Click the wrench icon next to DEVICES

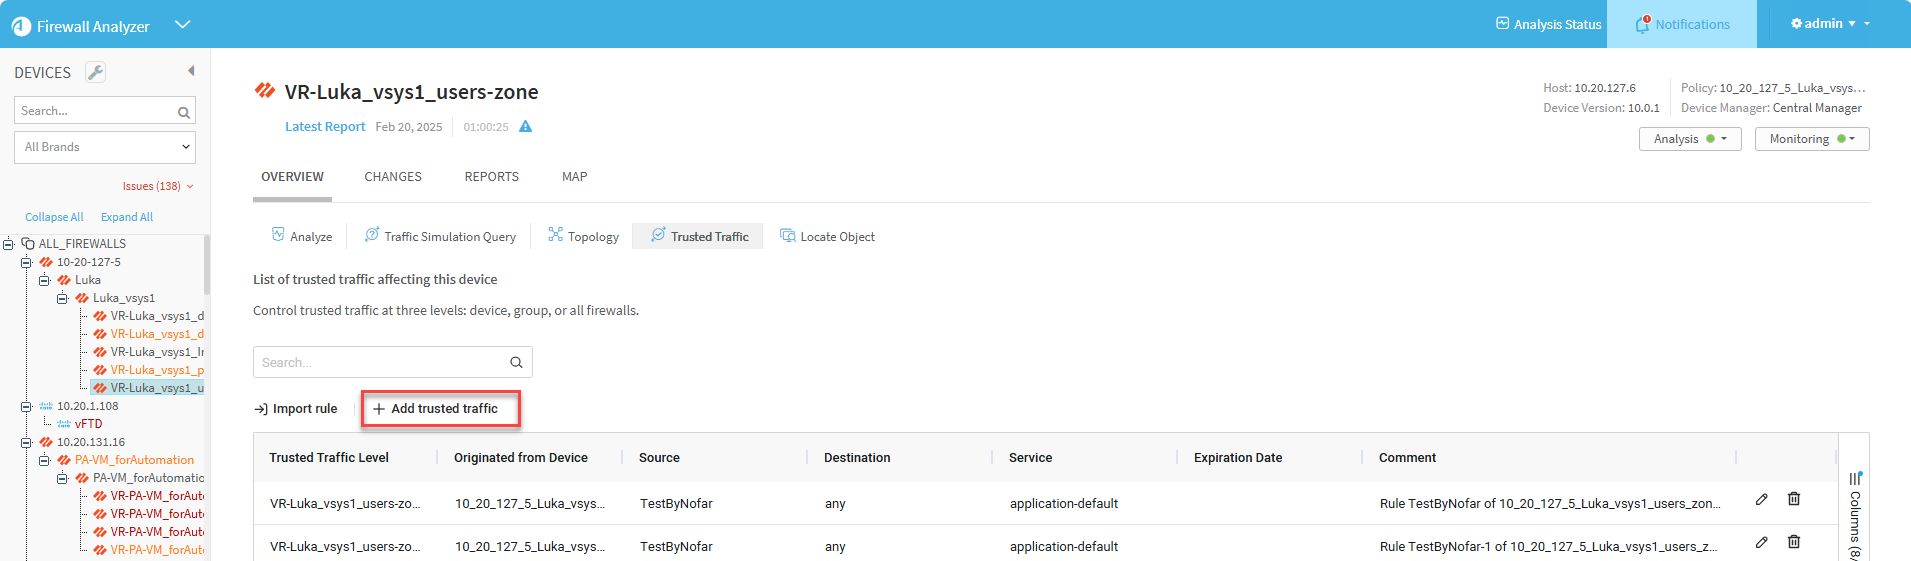point(95,72)
